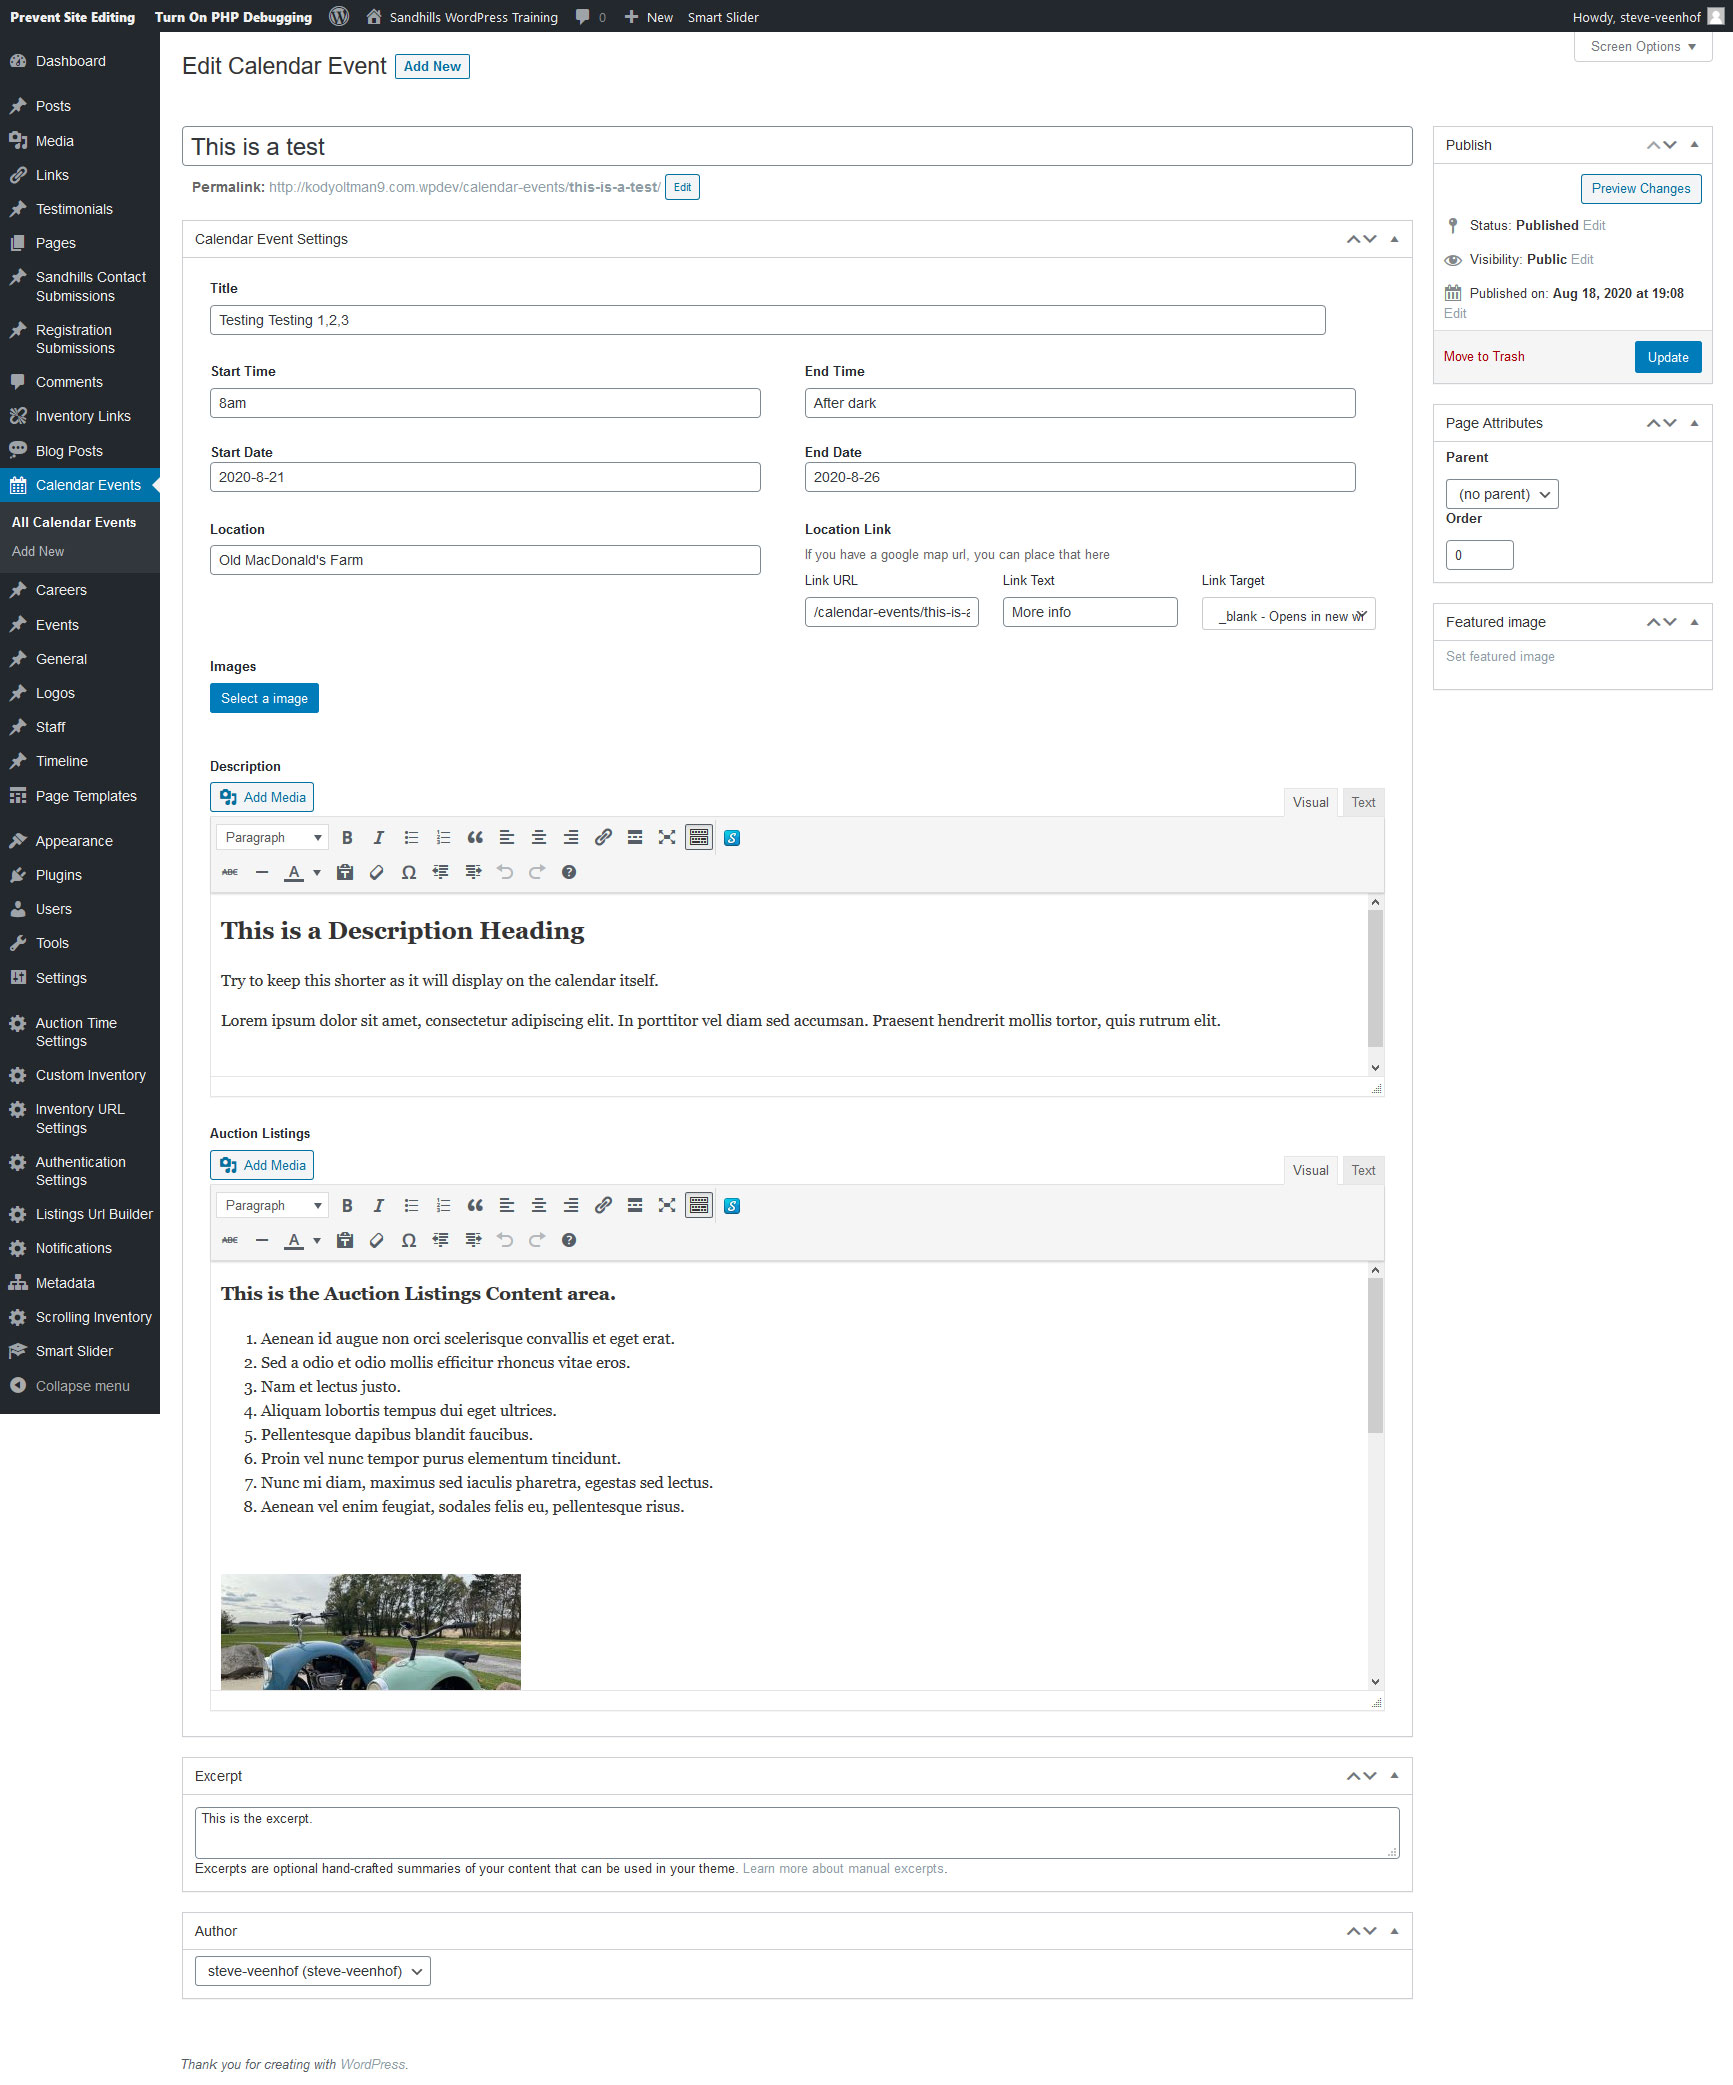This screenshot has width=1733, height=2085.
Task: Click Edit button next to permalink
Action: 682,187
